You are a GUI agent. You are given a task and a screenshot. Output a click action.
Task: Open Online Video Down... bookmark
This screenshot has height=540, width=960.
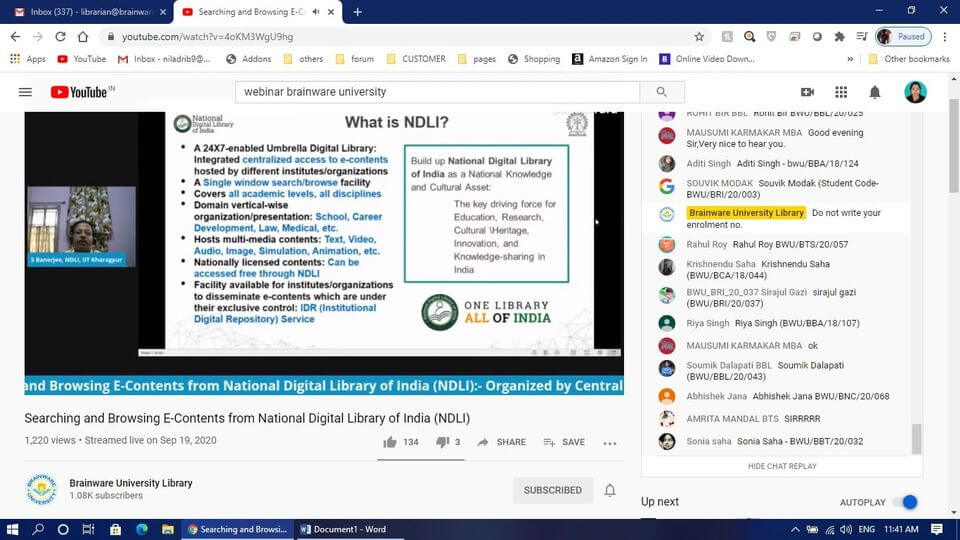click(x=707, y=59)
